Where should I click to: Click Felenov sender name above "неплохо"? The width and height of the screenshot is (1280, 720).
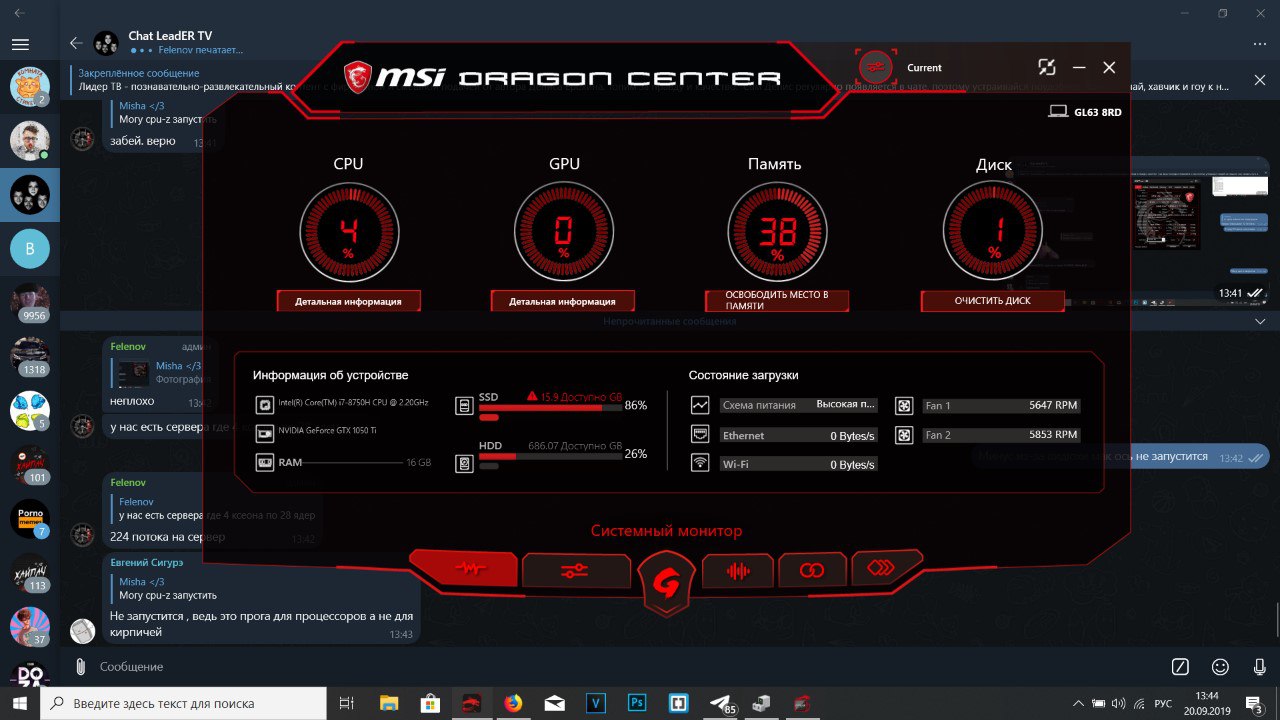(128, 346)
